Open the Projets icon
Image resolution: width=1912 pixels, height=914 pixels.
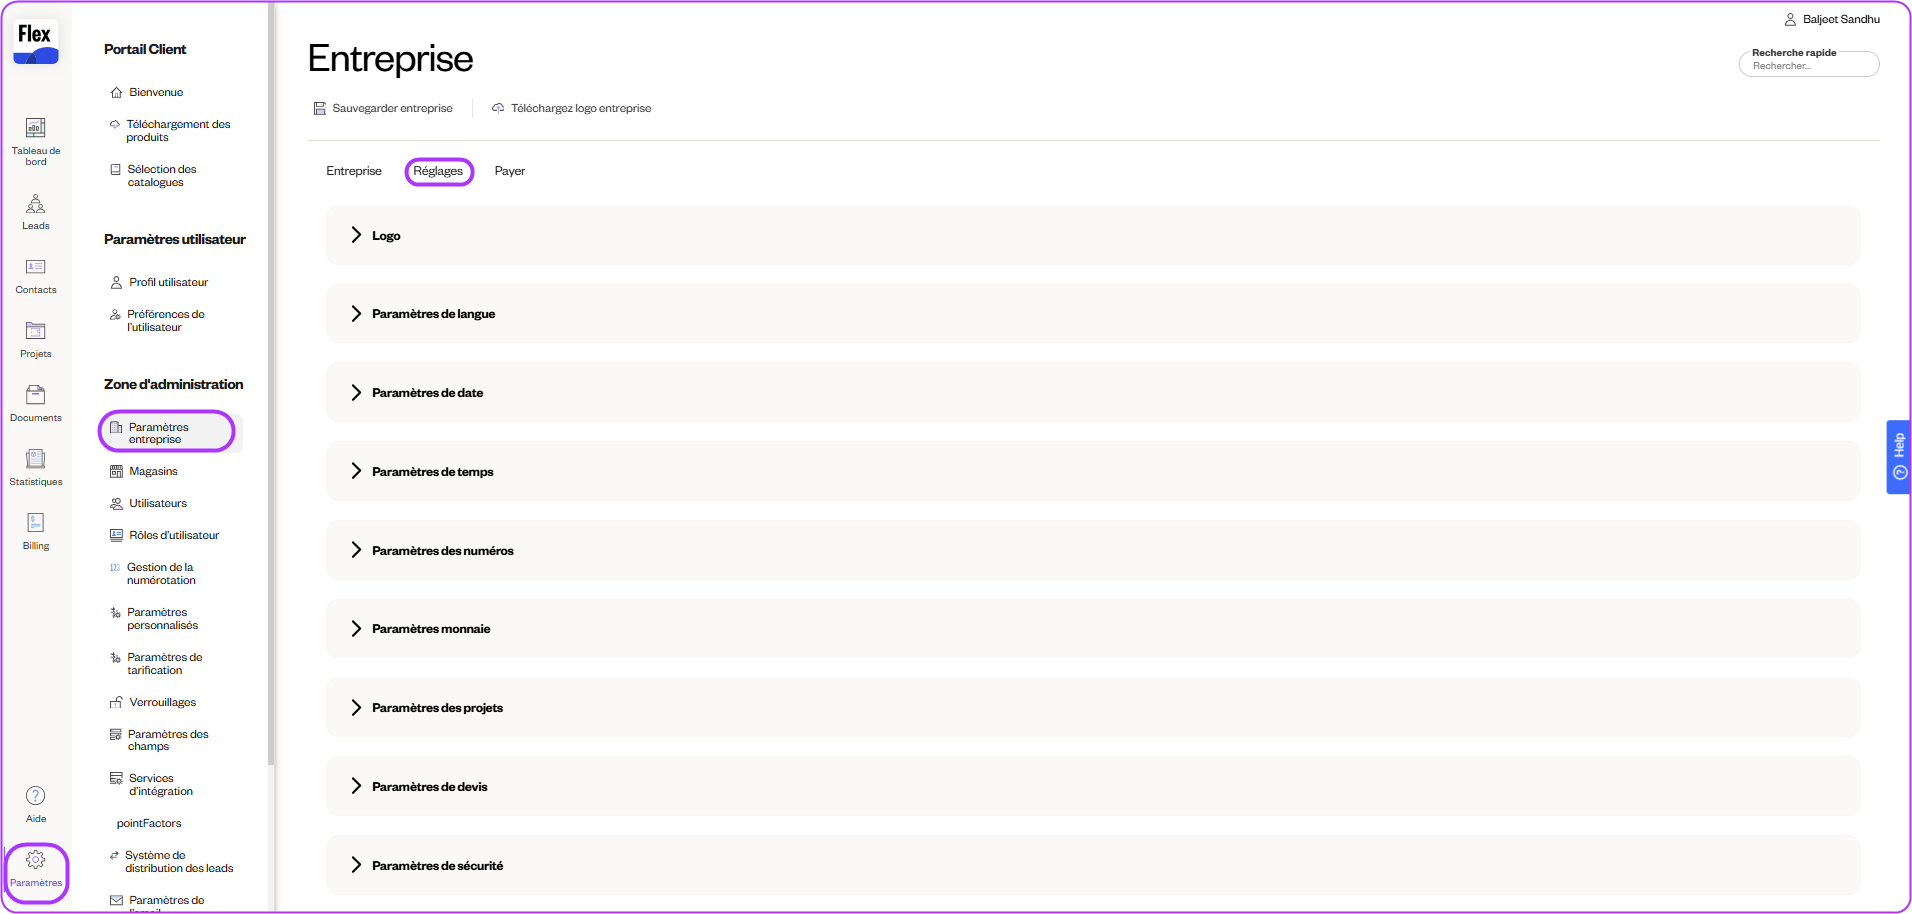(x=35, y=332)
